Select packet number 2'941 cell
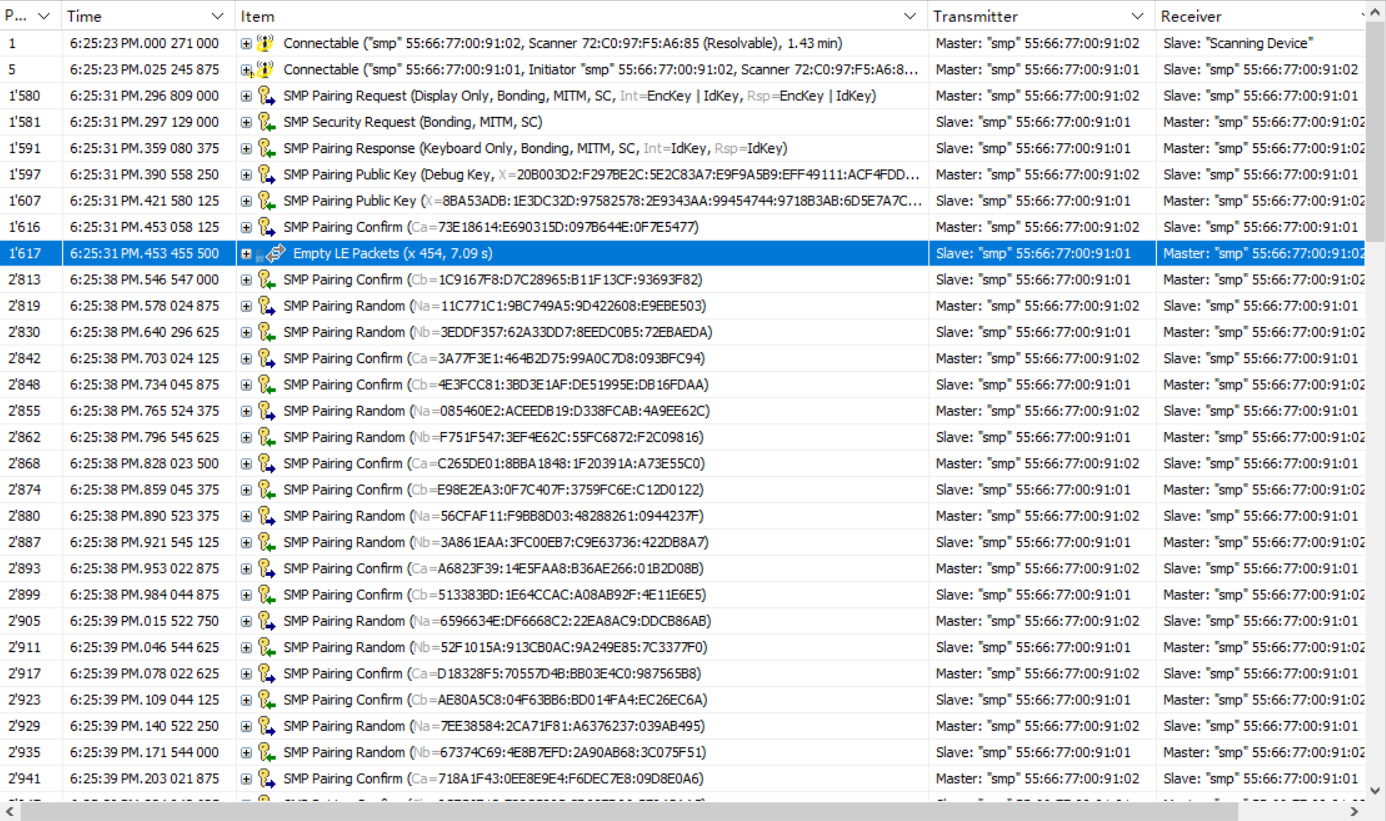This screenshot has height=821, width=1386. point(31,779)
